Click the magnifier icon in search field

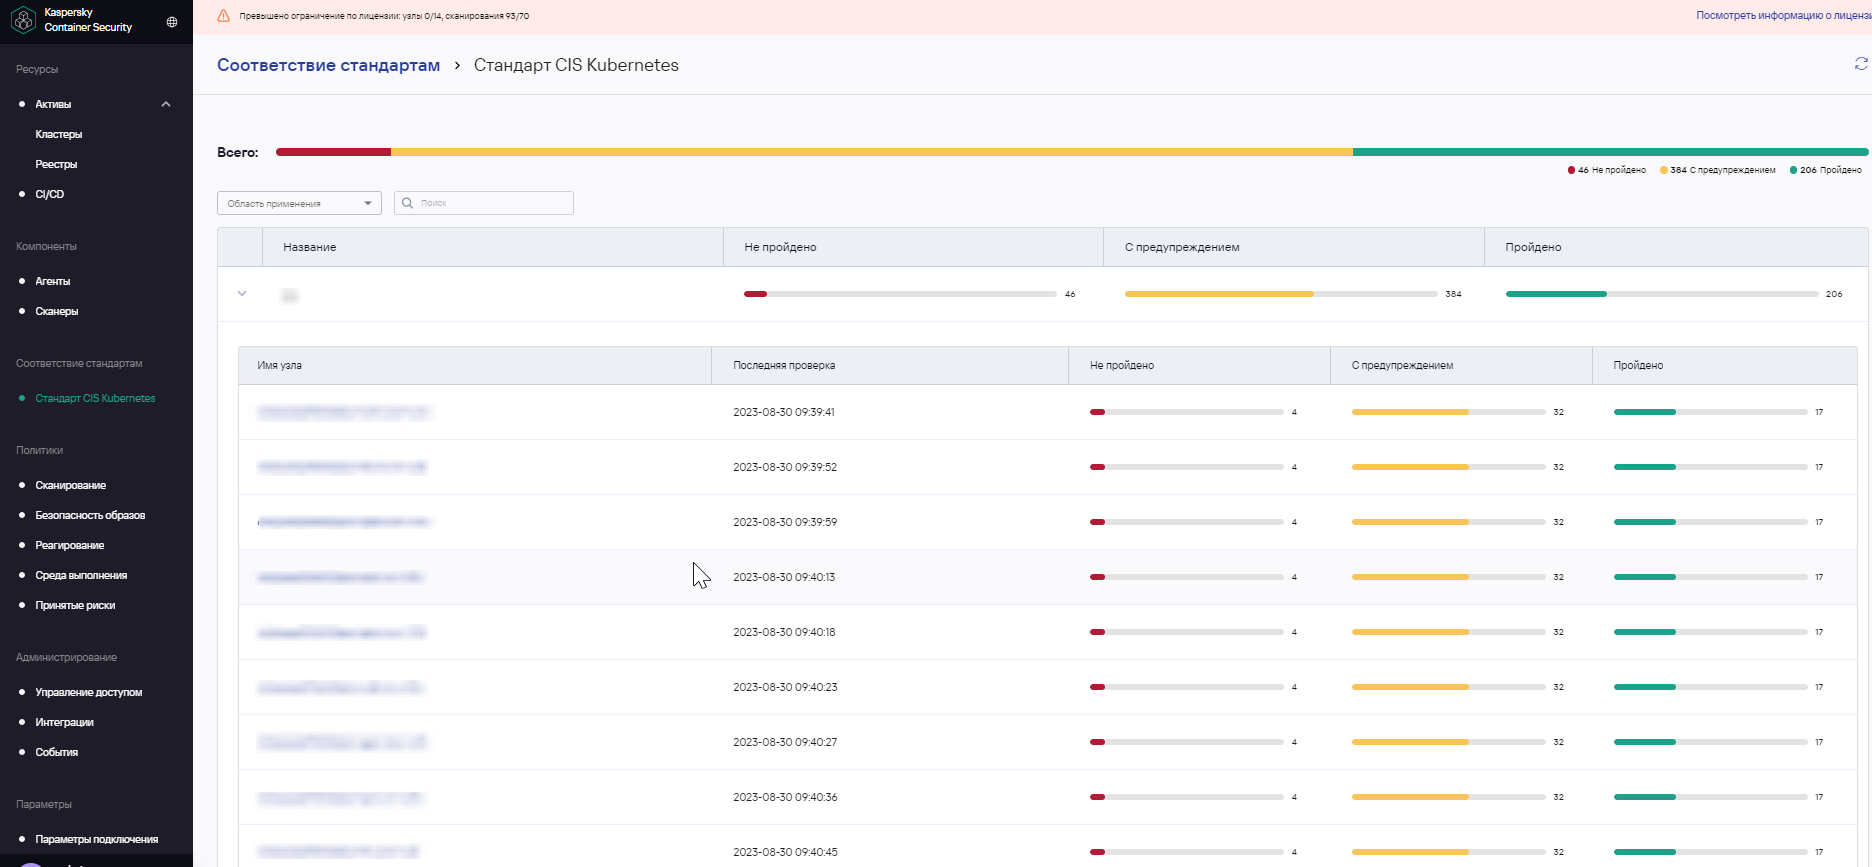(x=407, y=203)
